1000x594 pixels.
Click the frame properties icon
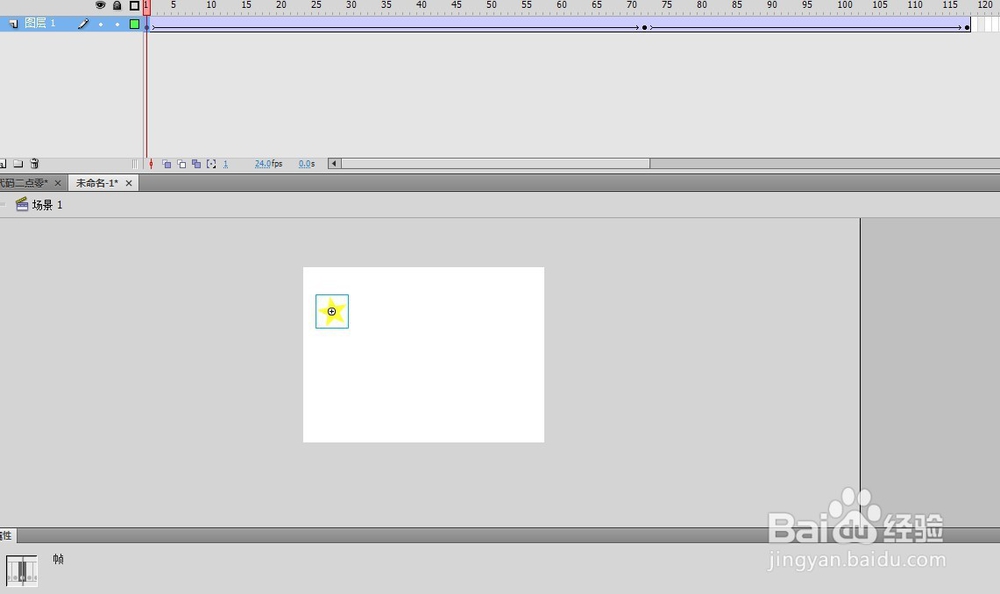tap(22, 570)
